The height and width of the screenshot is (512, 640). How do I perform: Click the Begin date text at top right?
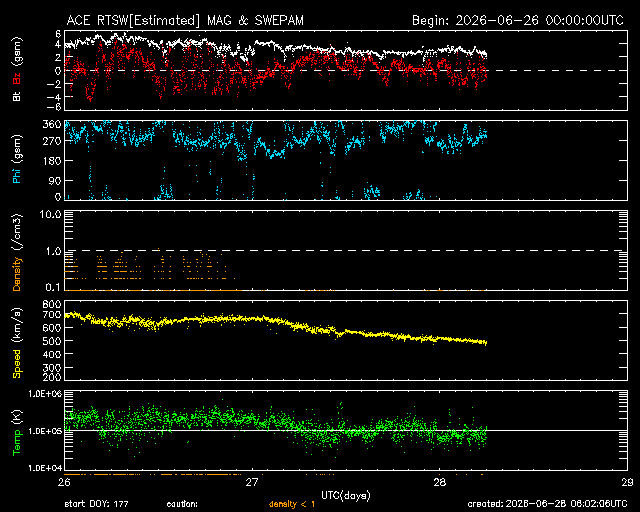(518, 20)
